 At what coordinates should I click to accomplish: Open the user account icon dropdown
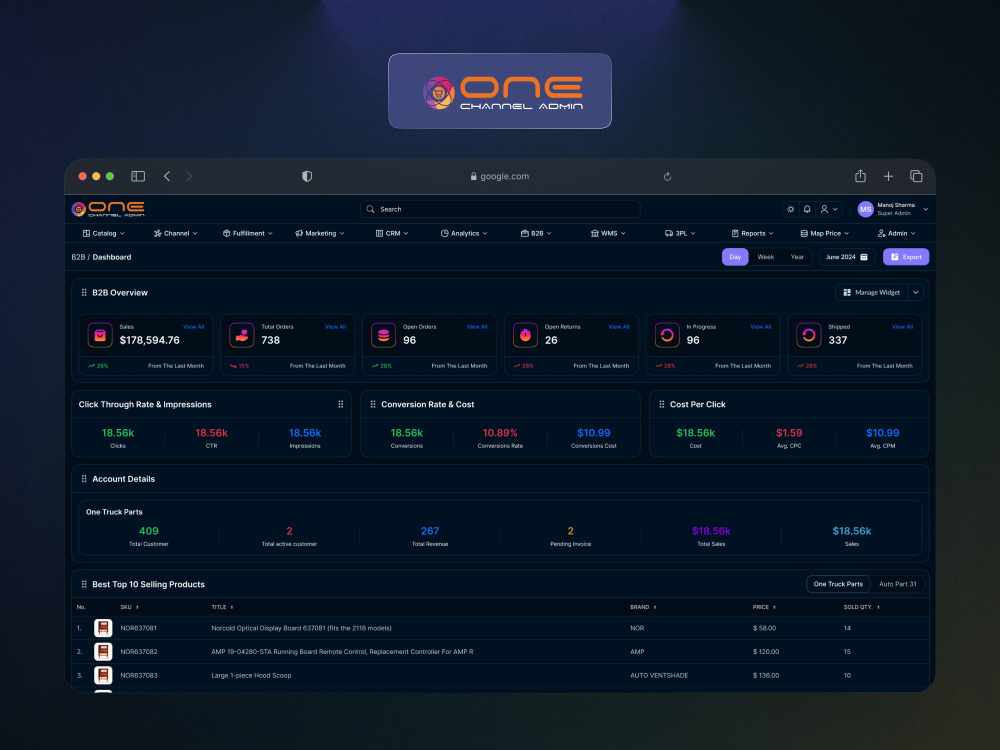tap(828, 209)
